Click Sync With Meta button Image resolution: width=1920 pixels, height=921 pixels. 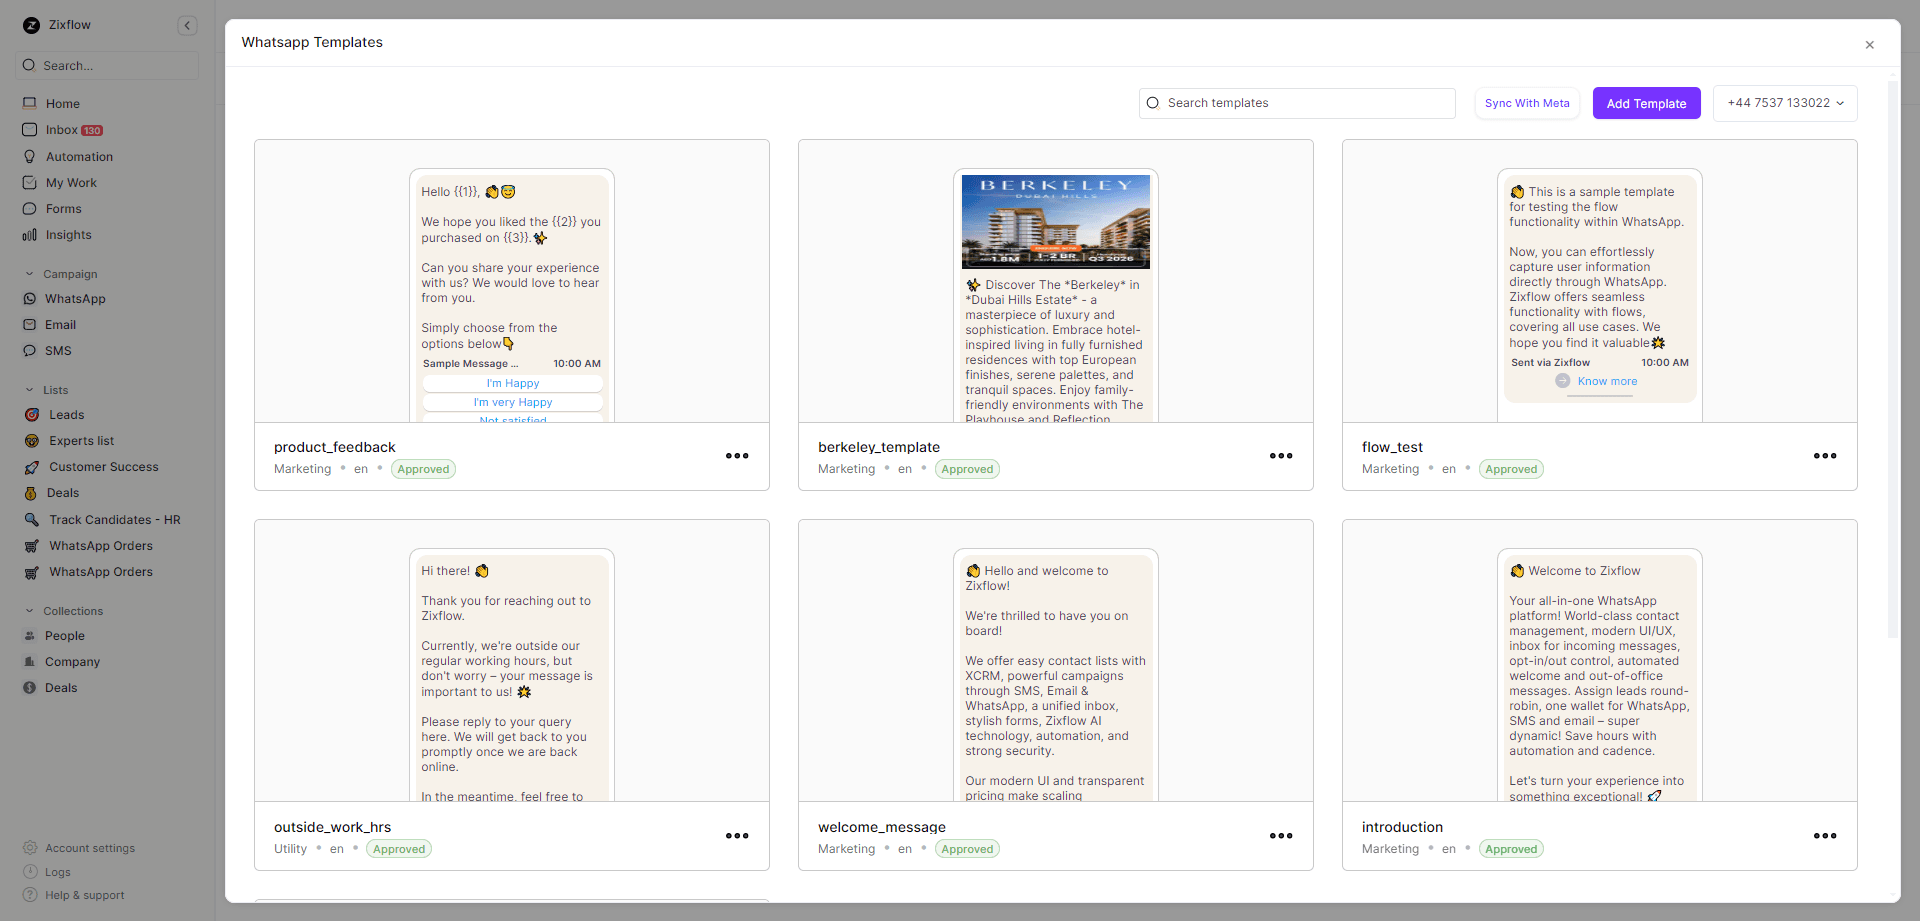tap(1526, 104)
